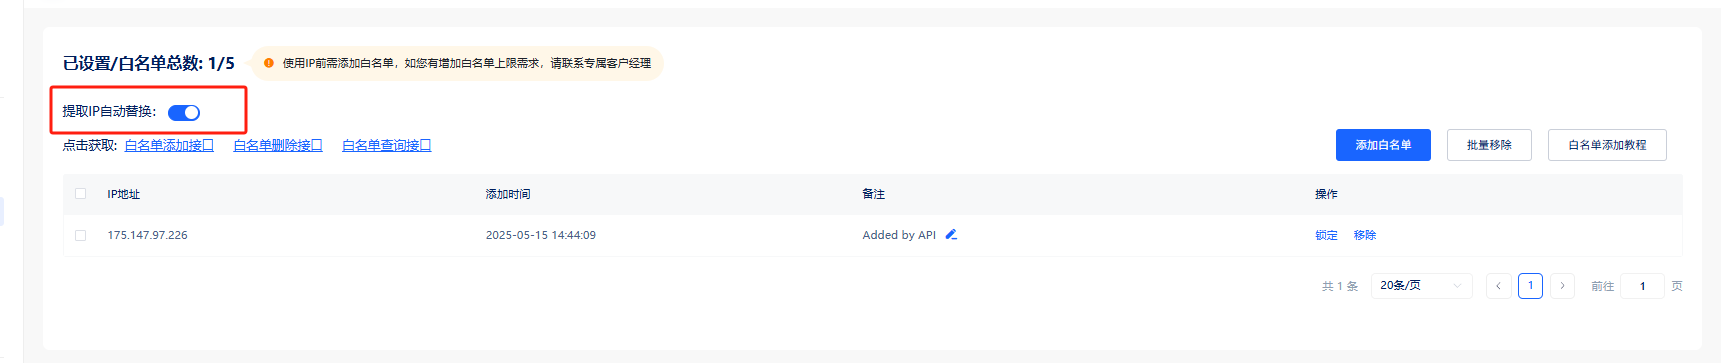Click the orange info icon in the notice banner
Image resolution: width=1721 pixels, height=363 pixels.
[x=269, y=63]
